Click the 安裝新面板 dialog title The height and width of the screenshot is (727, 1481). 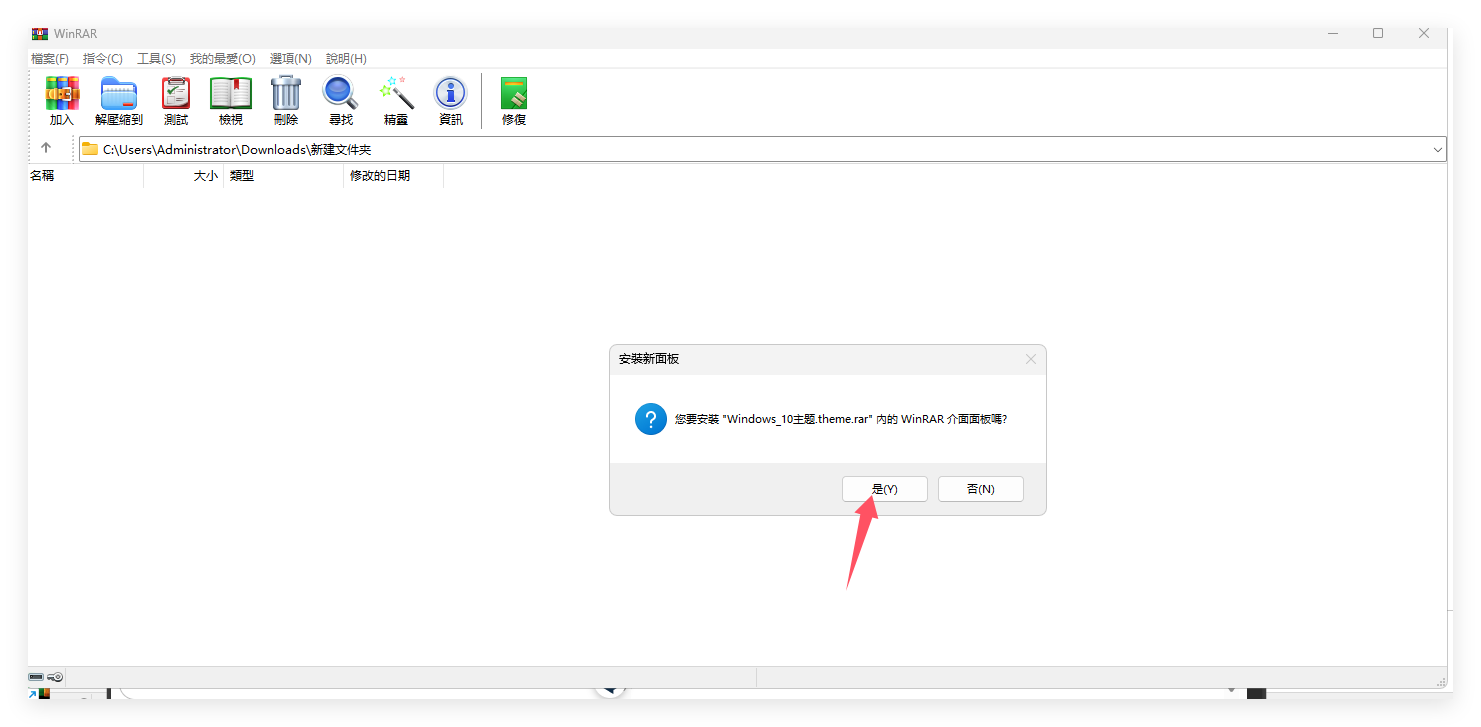649,358
